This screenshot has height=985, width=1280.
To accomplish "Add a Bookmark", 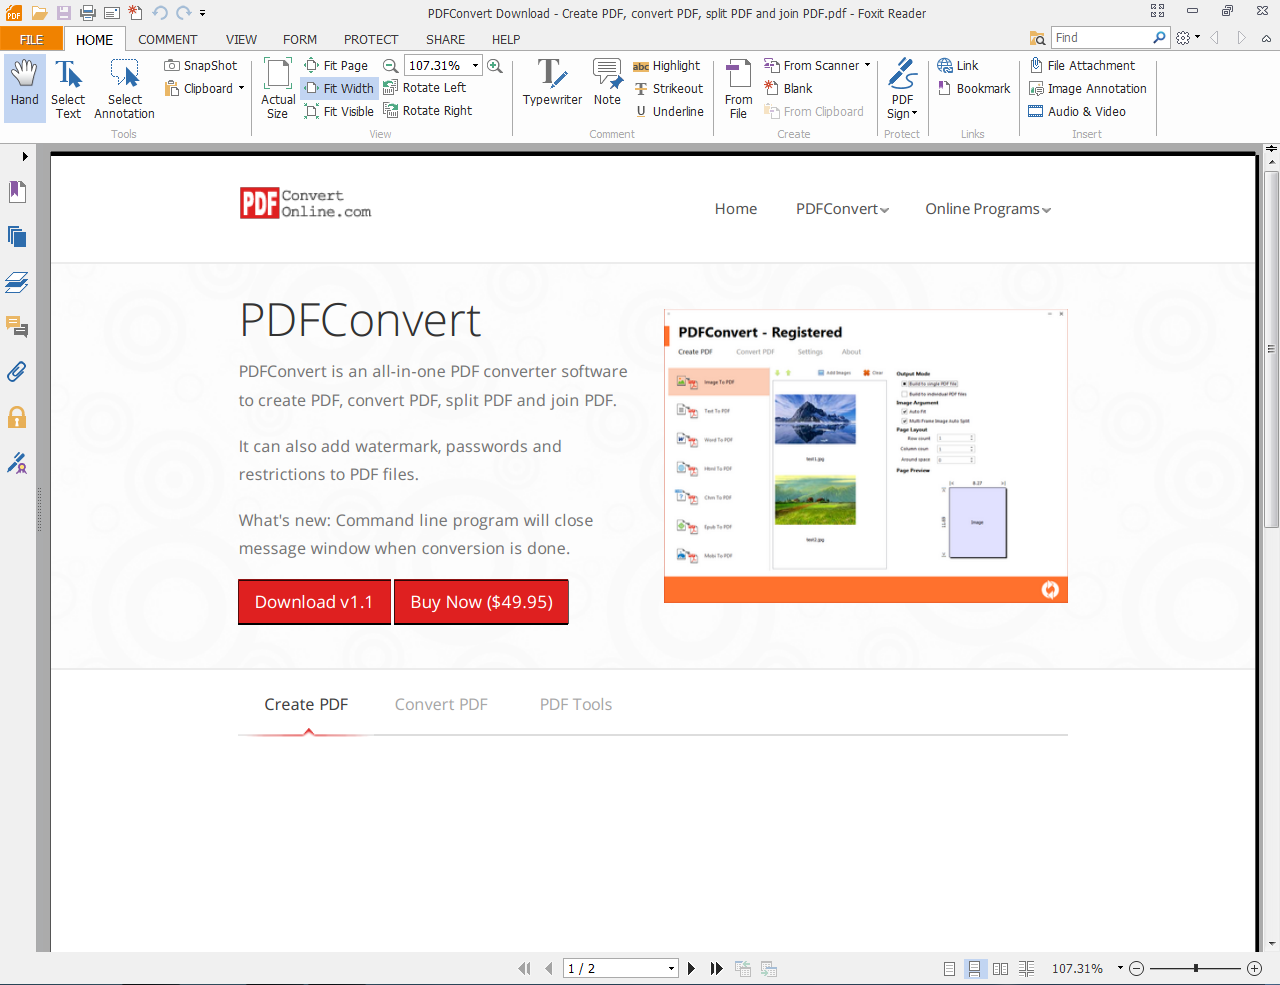I will click(974, 88).
